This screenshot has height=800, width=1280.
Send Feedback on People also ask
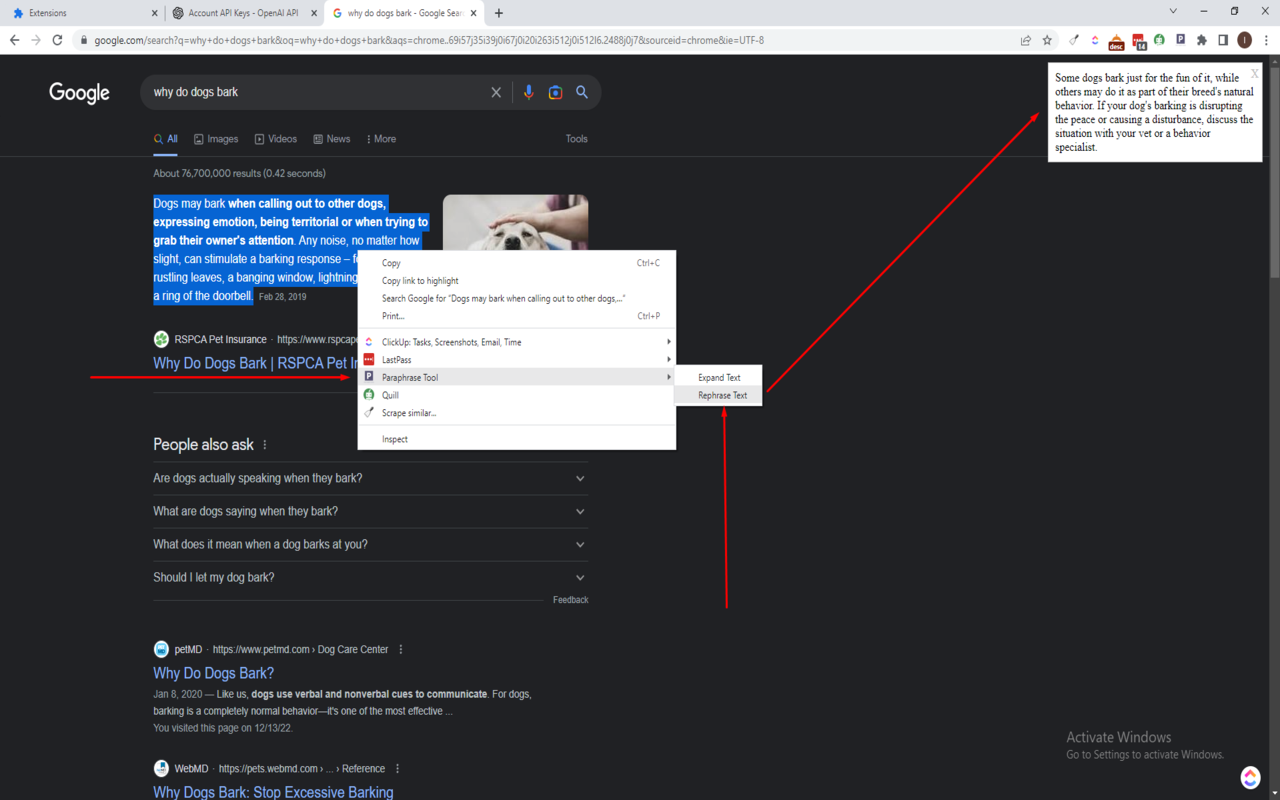click(x=570, y=600)
